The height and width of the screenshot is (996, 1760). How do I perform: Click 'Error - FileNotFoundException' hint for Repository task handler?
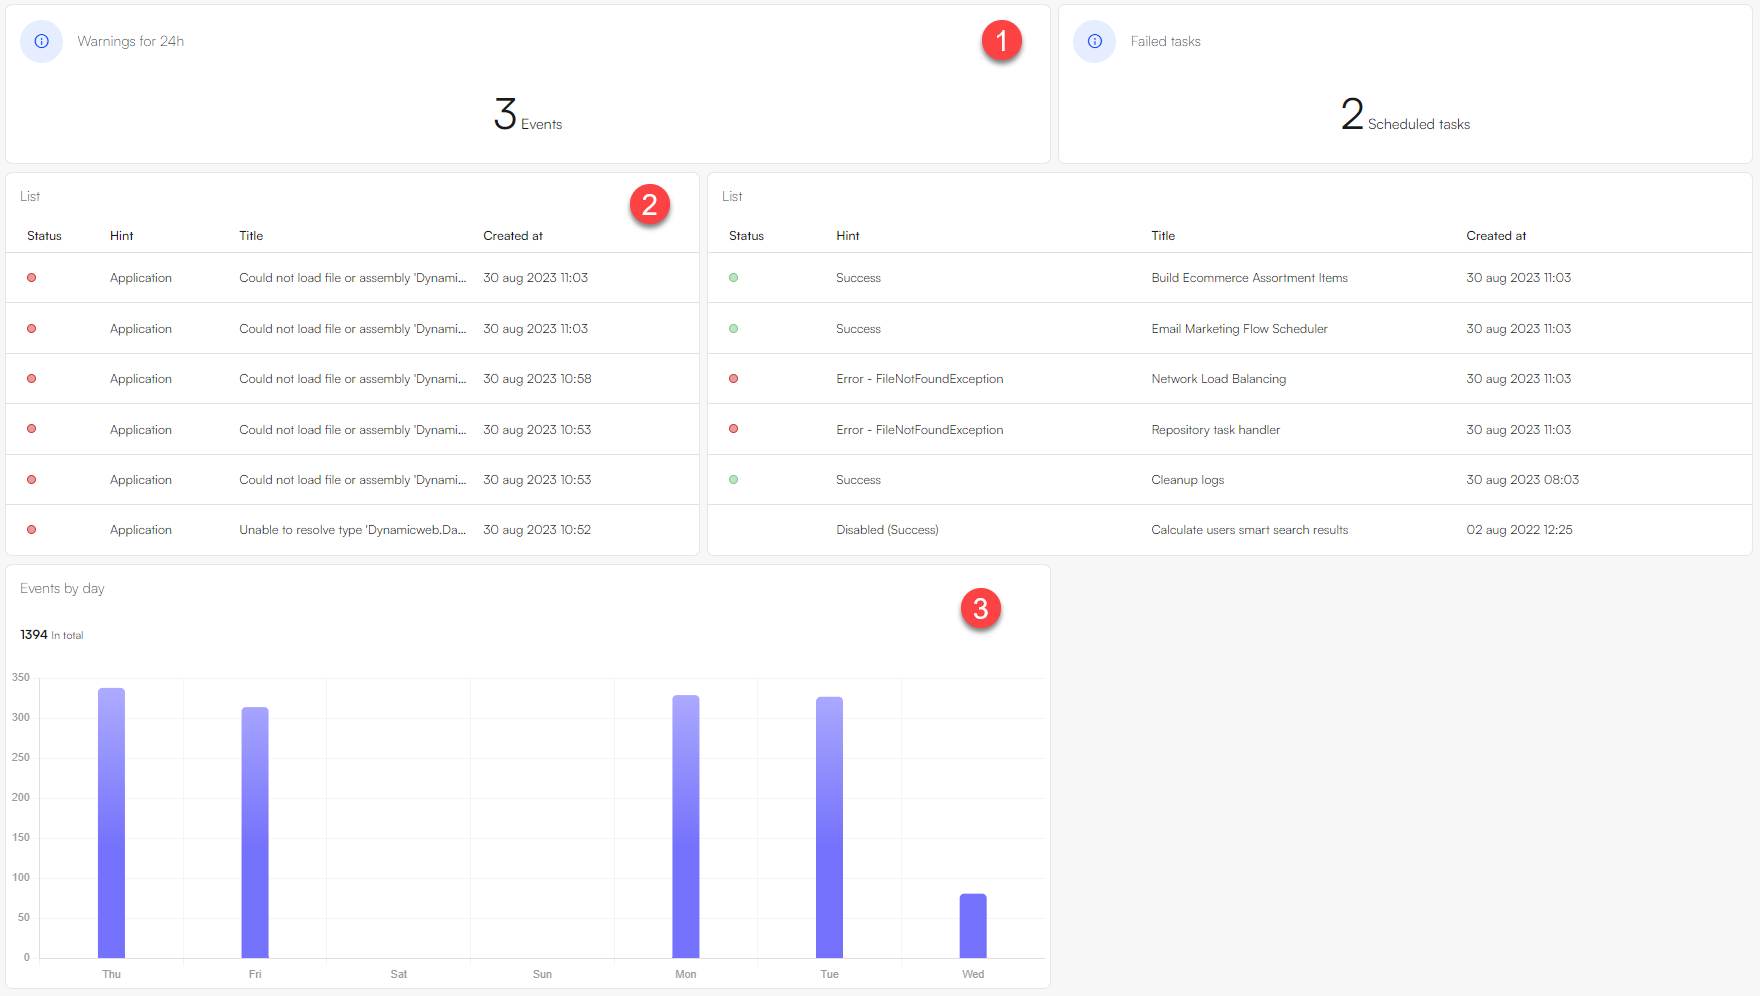[919, 430]
